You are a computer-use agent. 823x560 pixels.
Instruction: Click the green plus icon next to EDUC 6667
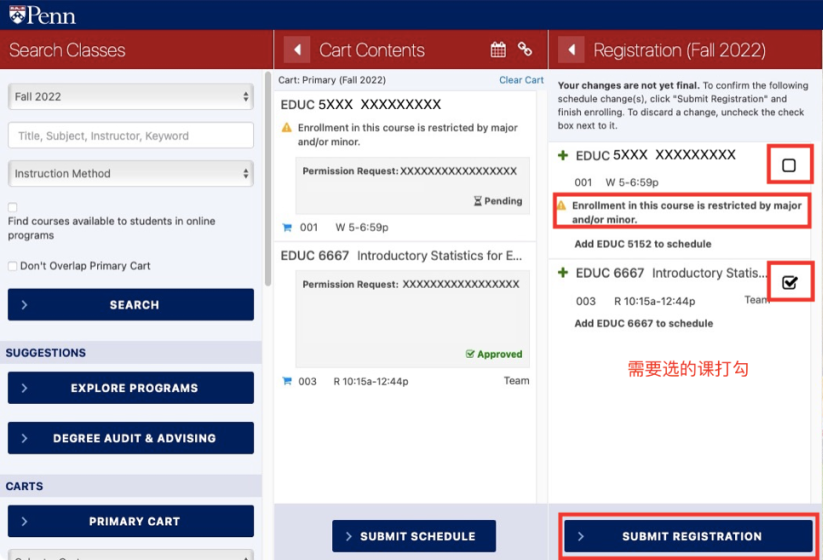[563, 272]
